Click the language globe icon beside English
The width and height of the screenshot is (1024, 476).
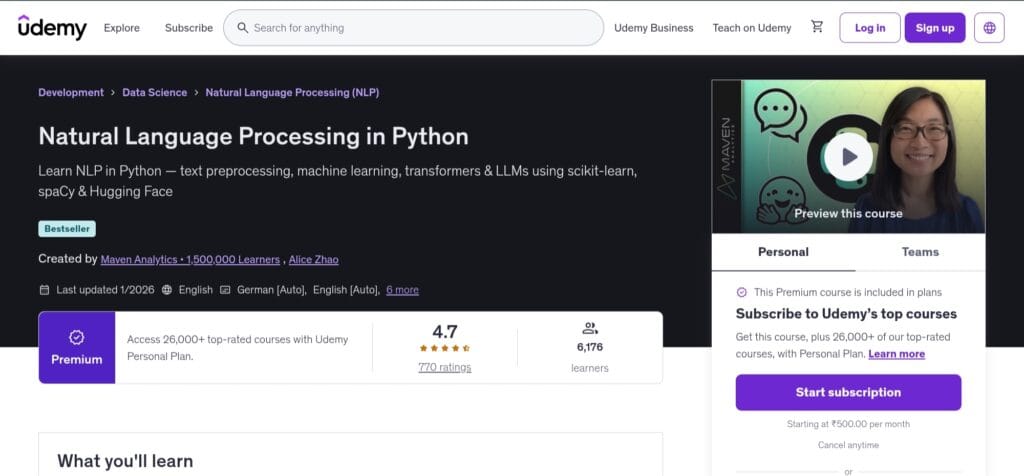coord(167,290)
